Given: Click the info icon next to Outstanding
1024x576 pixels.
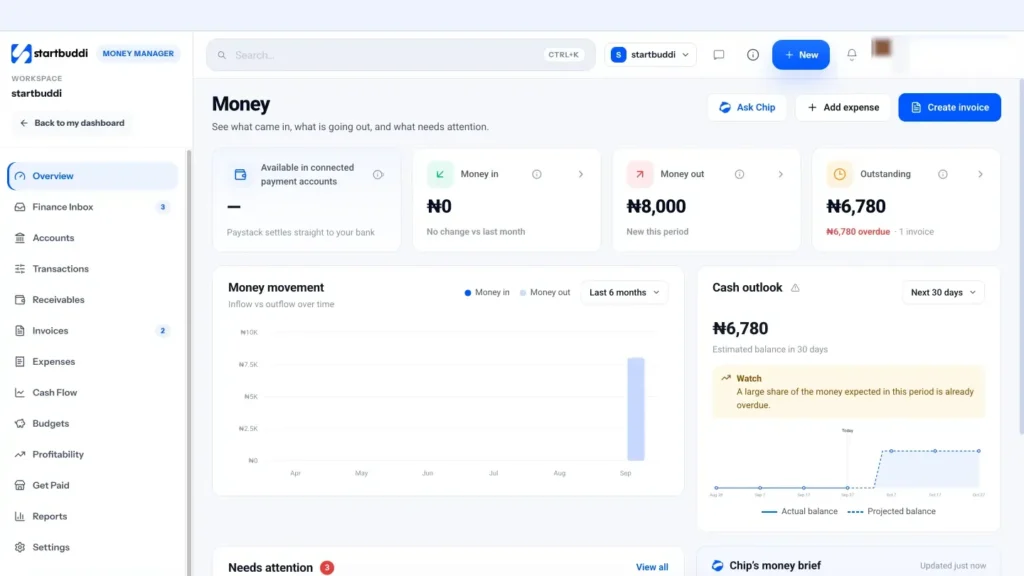Looking at the screenshot, I should click(942, 174).
